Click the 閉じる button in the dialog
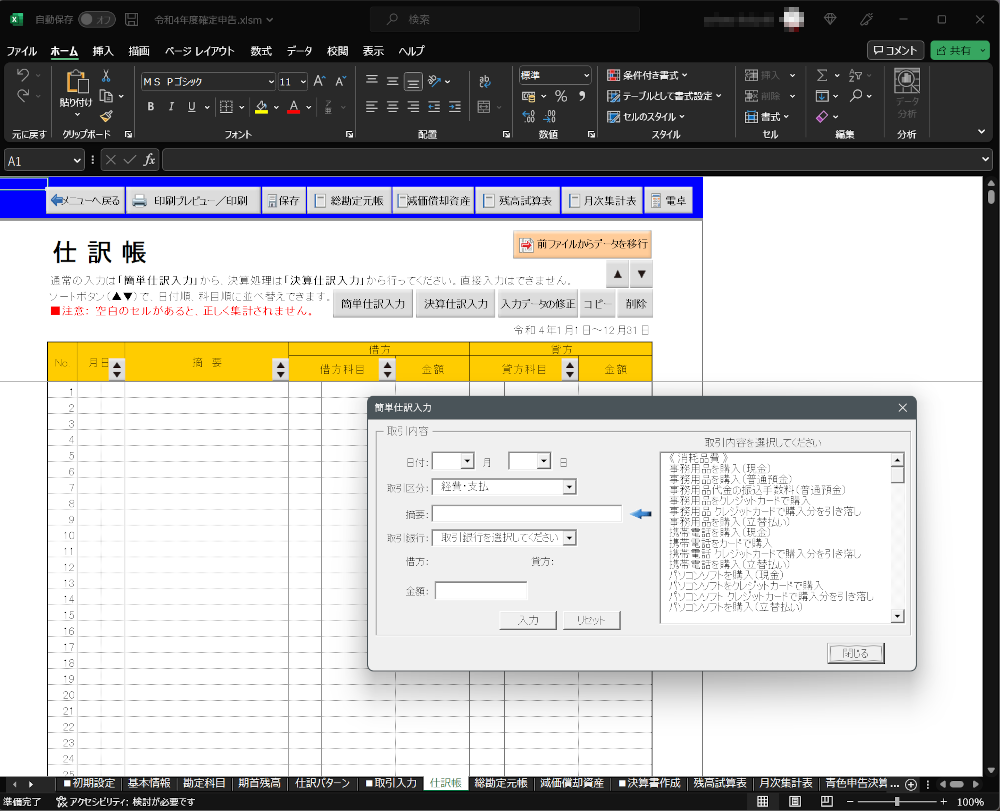The height and width of the screenshot is (811, 1000). pos(856,654)
